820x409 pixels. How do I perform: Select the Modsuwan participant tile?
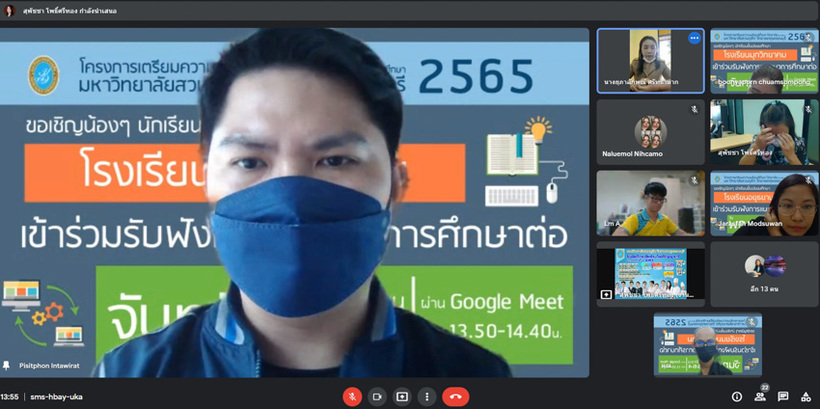[x=764, y=203]
